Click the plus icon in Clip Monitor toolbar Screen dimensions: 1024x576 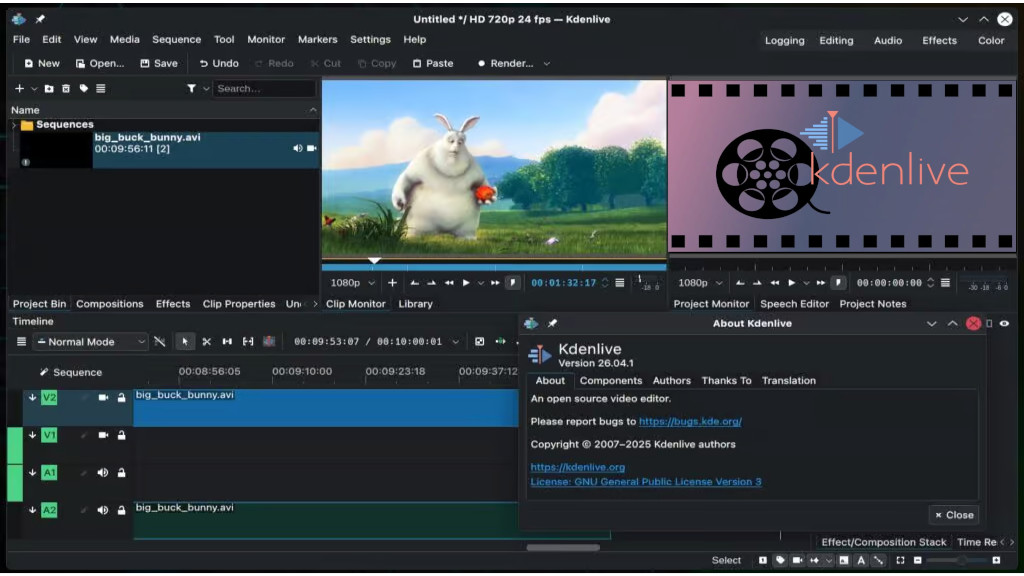(x=392, y=283)
